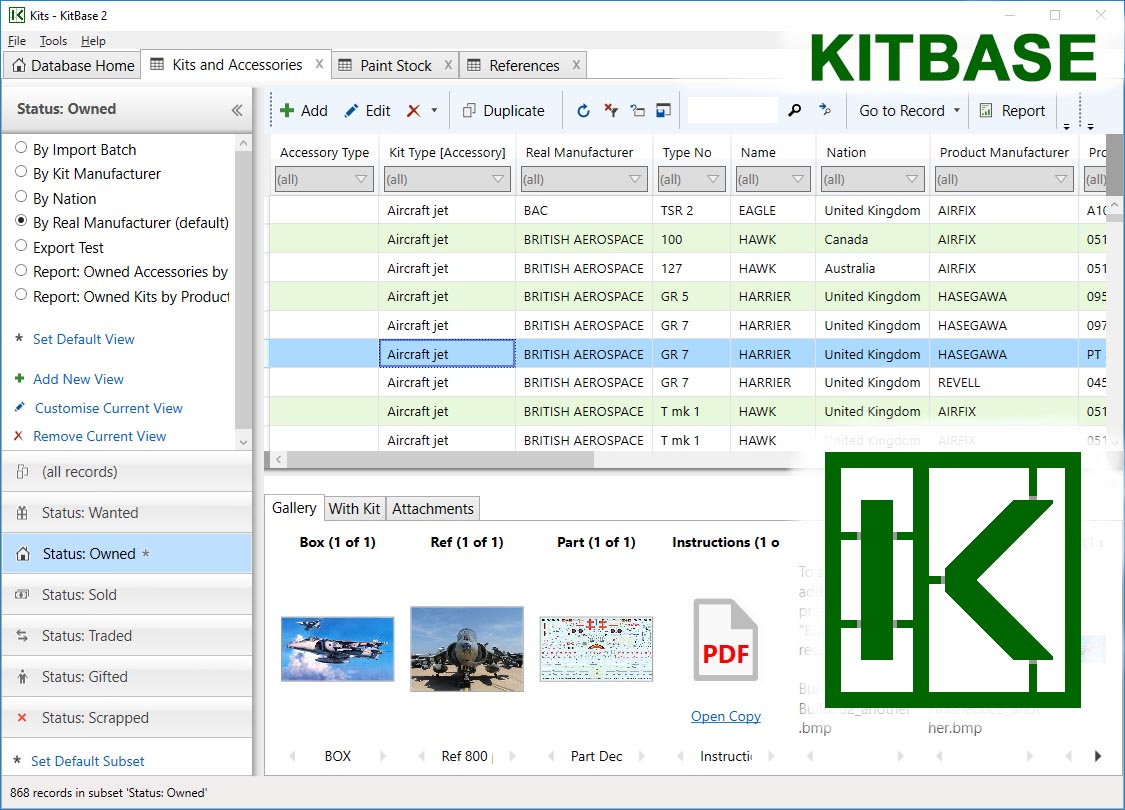
Task: Click the save layout toolbar icon
Action: coord(664,110)
